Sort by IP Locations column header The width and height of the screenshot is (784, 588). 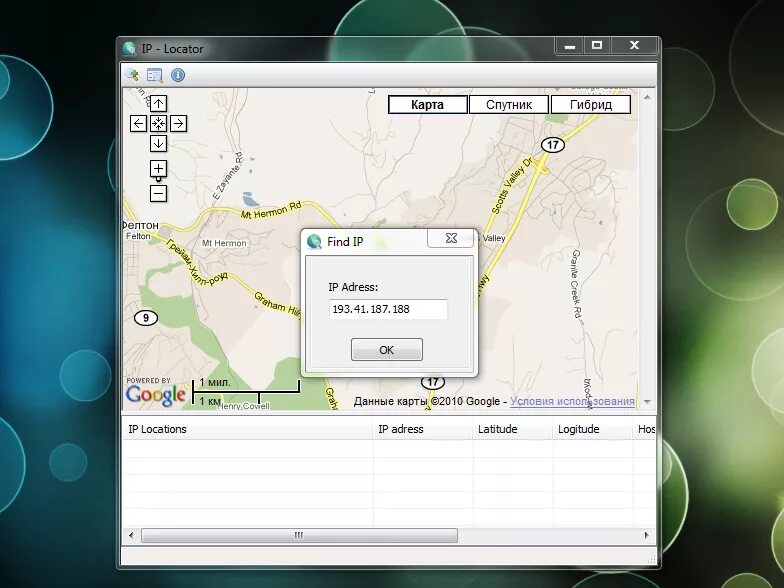pos(248,429)
